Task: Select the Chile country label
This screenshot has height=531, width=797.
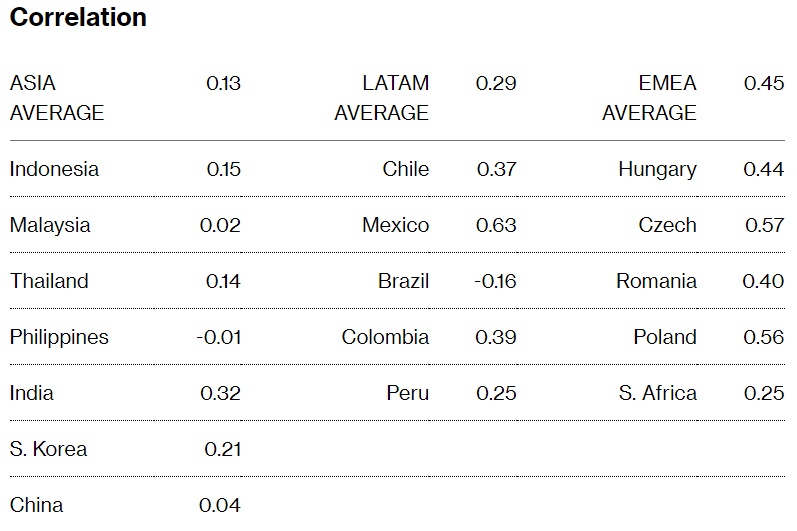Action: pos(405,169)
